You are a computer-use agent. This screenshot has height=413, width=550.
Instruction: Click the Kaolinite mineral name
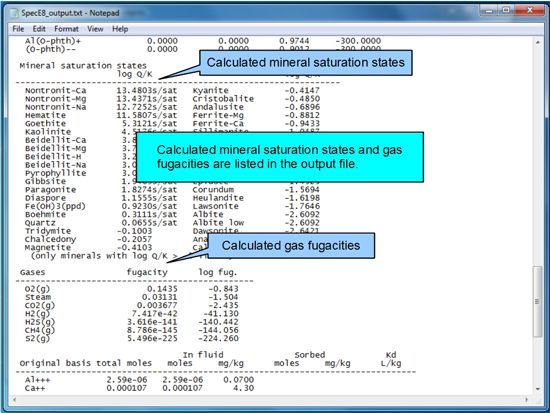[48, 132]
